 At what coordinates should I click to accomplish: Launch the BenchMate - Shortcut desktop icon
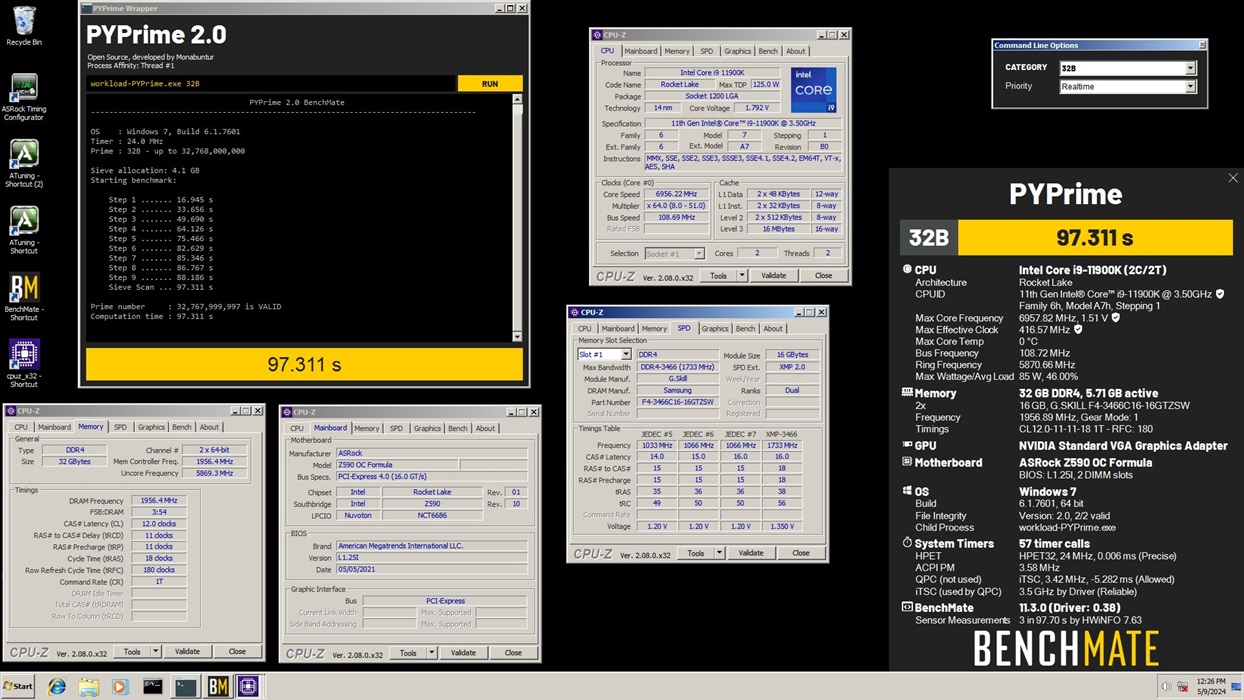coord(23,297)
